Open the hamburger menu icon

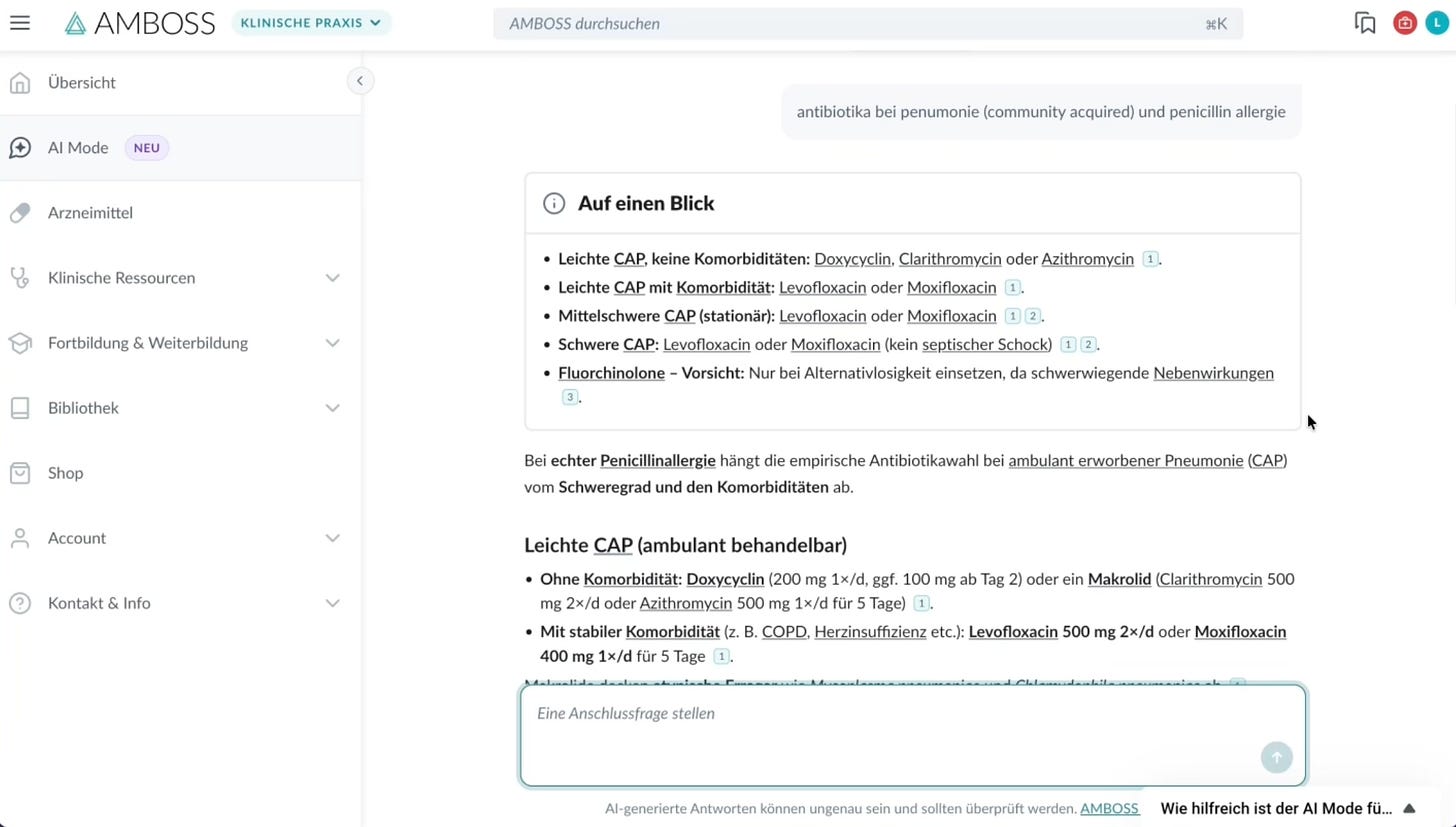point(20,23)
